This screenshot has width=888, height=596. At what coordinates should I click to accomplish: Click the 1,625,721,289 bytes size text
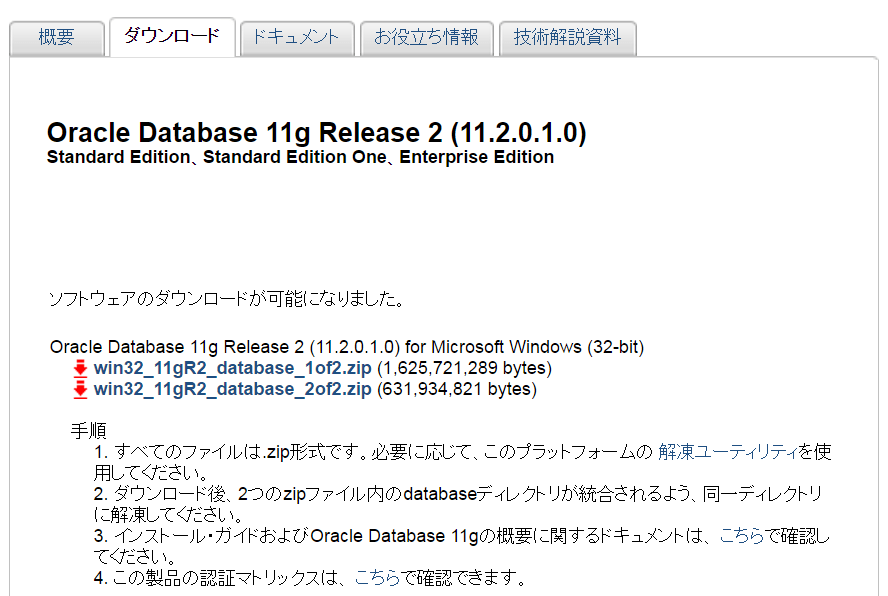tap(464, 368)
